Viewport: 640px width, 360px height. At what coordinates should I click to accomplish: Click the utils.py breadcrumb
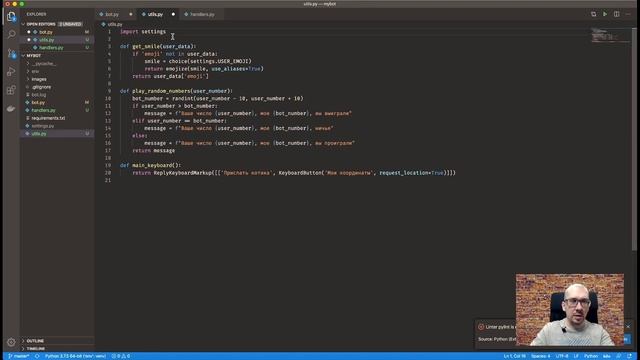(x=112, y=24)
